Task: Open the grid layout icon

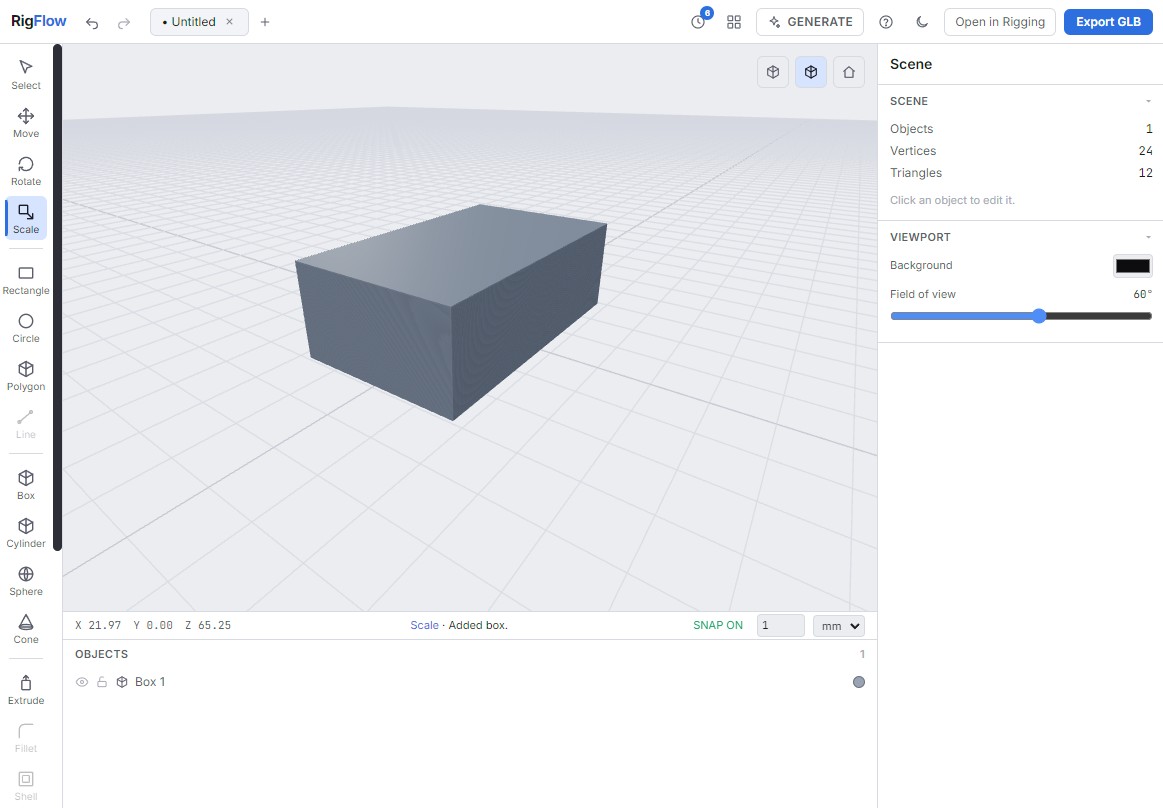Action: [734, 22]
